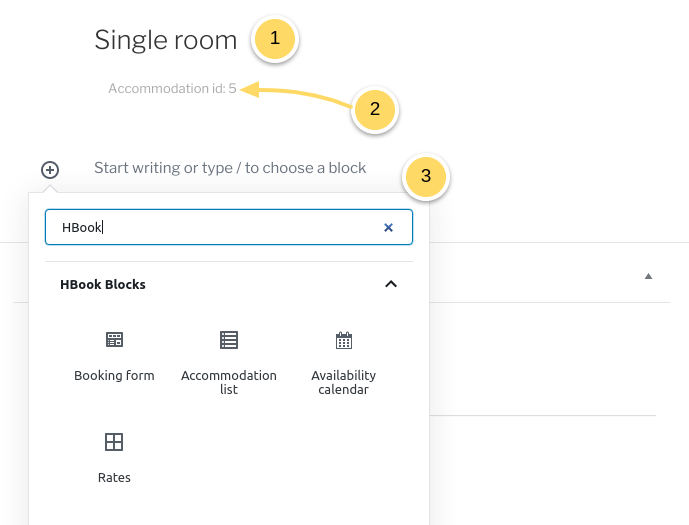
Task: Click the HBook Blocks section heading
Action: click(103, 285)
